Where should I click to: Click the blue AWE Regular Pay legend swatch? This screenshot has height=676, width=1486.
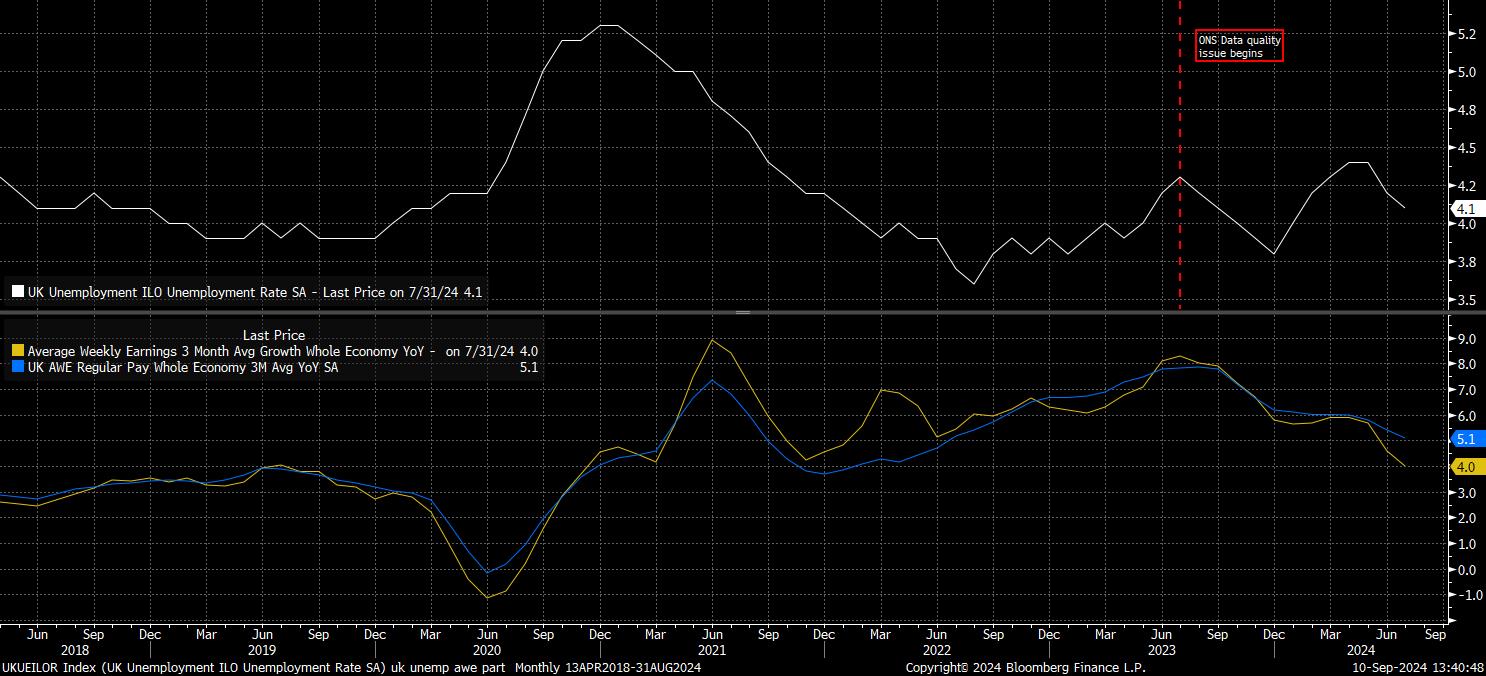point(17,368)
